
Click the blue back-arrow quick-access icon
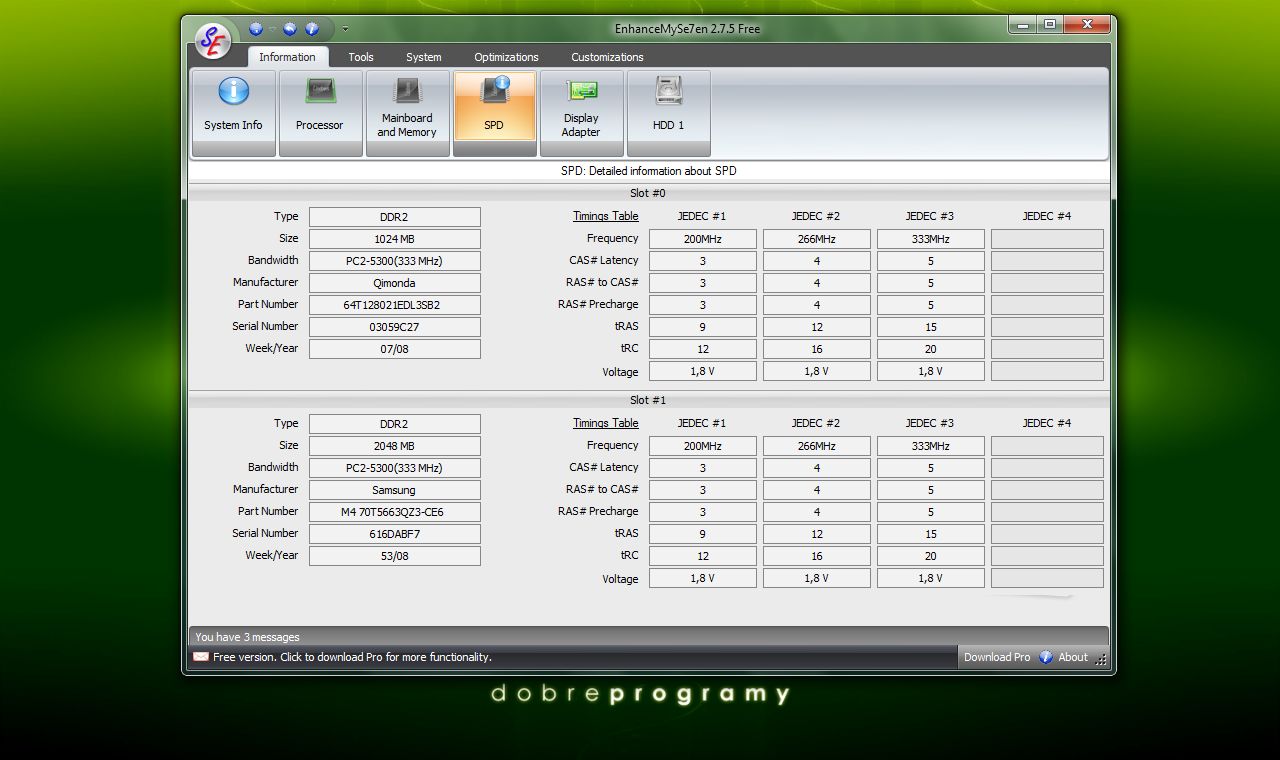(x=290, y=29)
